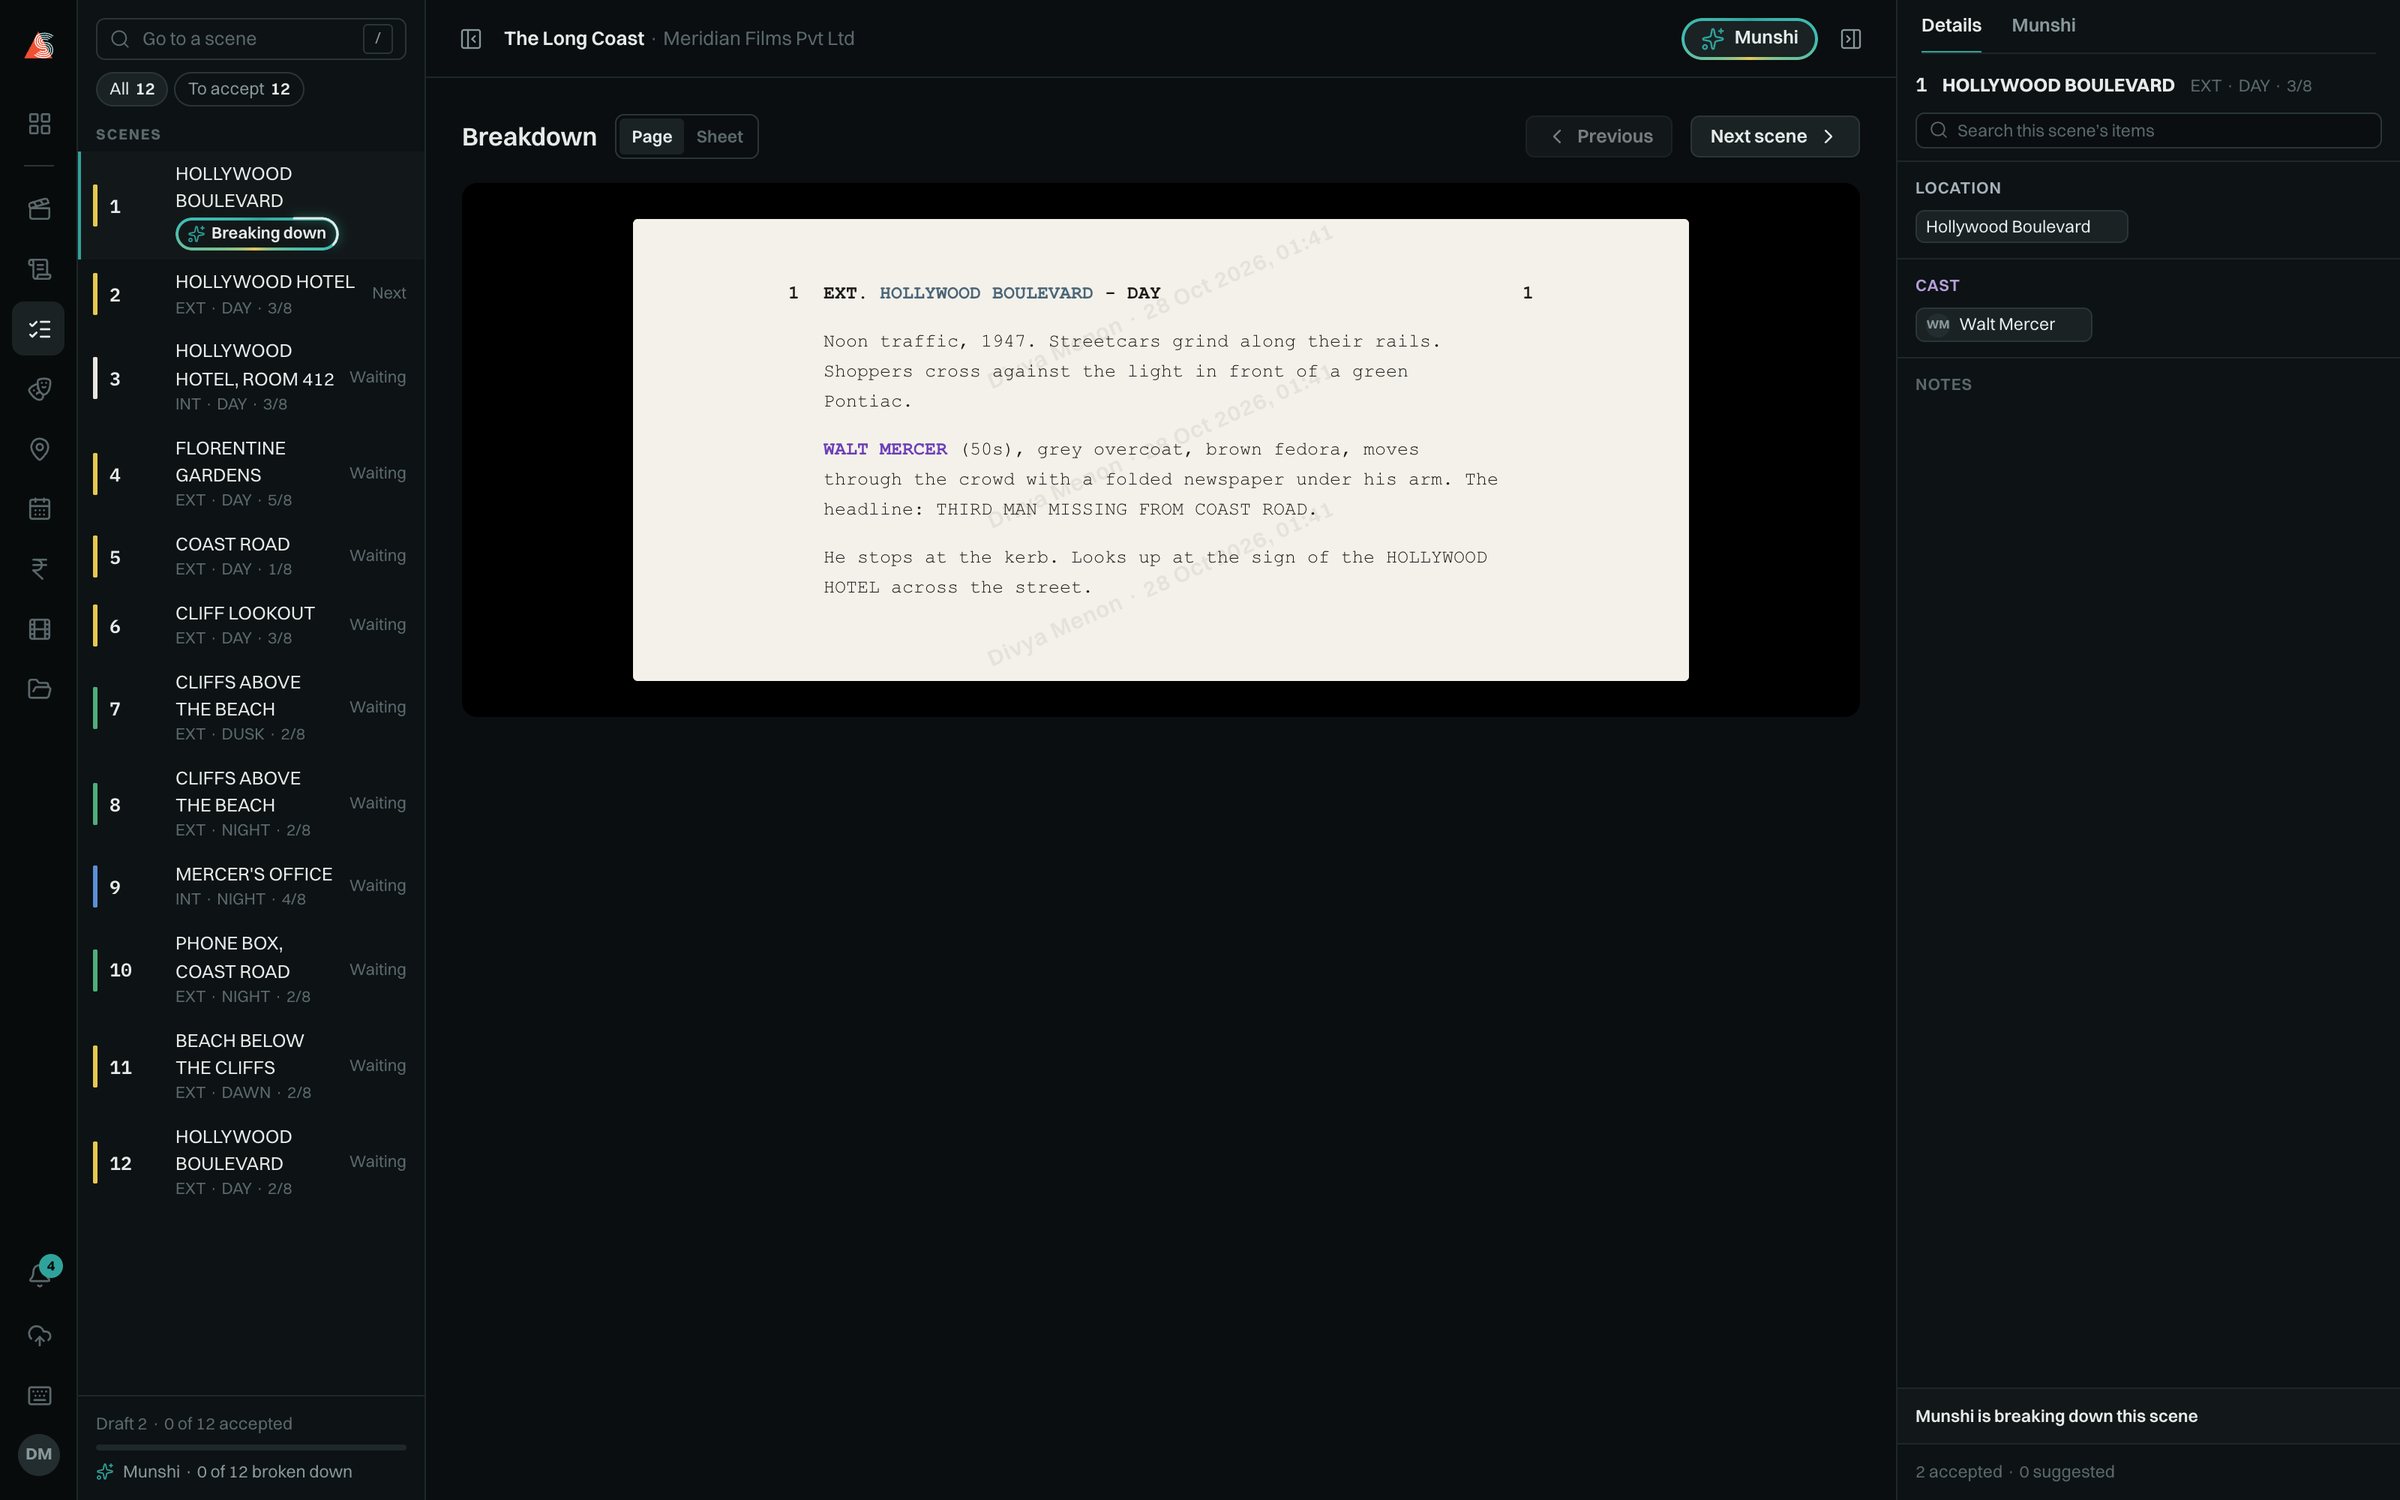This screenshot has width=2400, height=1500.
Task: Open the folder files sidebar icon
Action: [39, 689]
